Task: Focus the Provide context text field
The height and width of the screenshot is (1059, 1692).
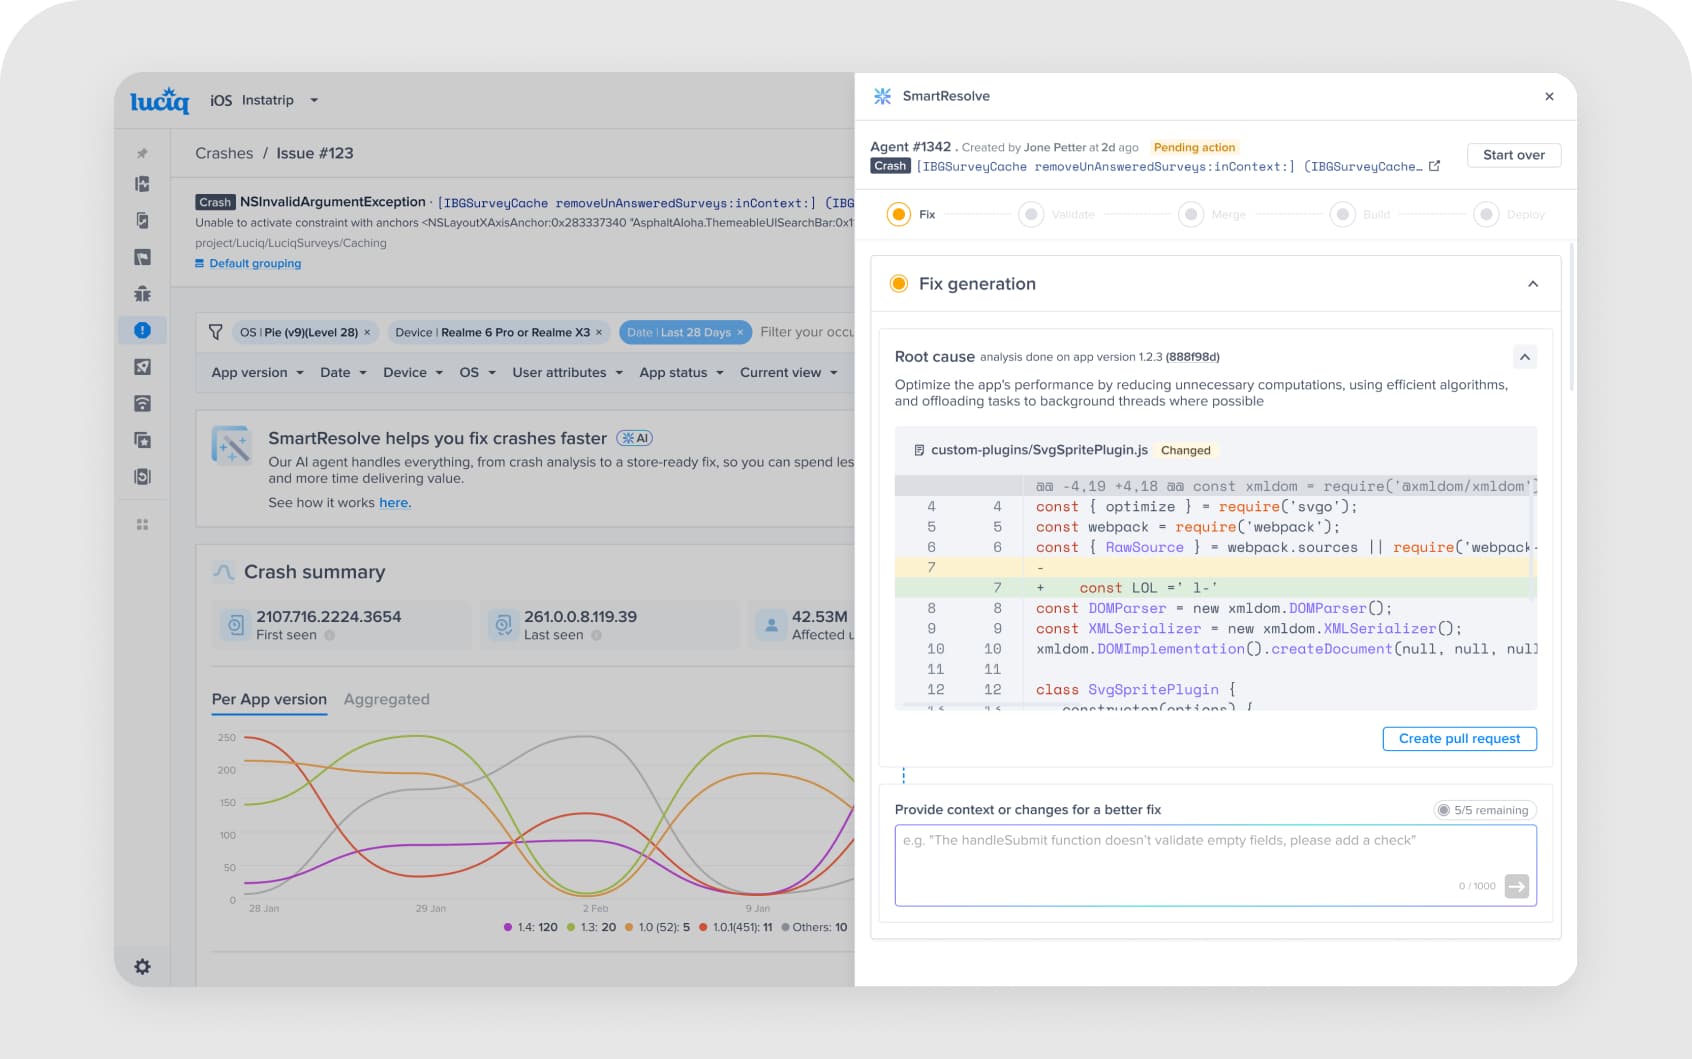Action: pos(1215,865)
